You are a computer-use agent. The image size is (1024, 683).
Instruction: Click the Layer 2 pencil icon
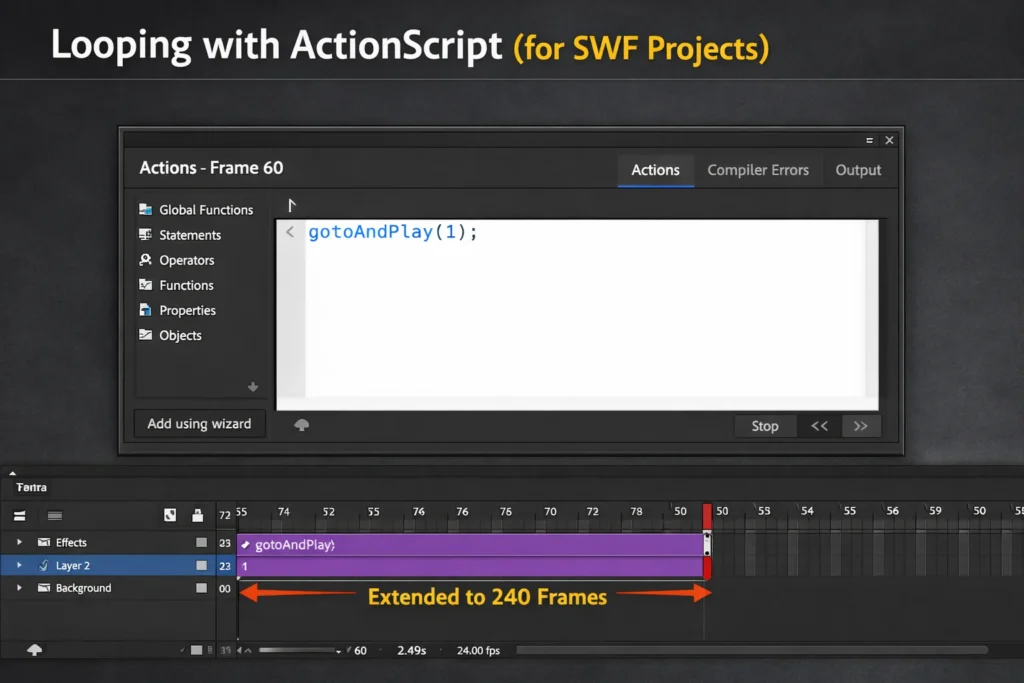click(x=44, y=565)
